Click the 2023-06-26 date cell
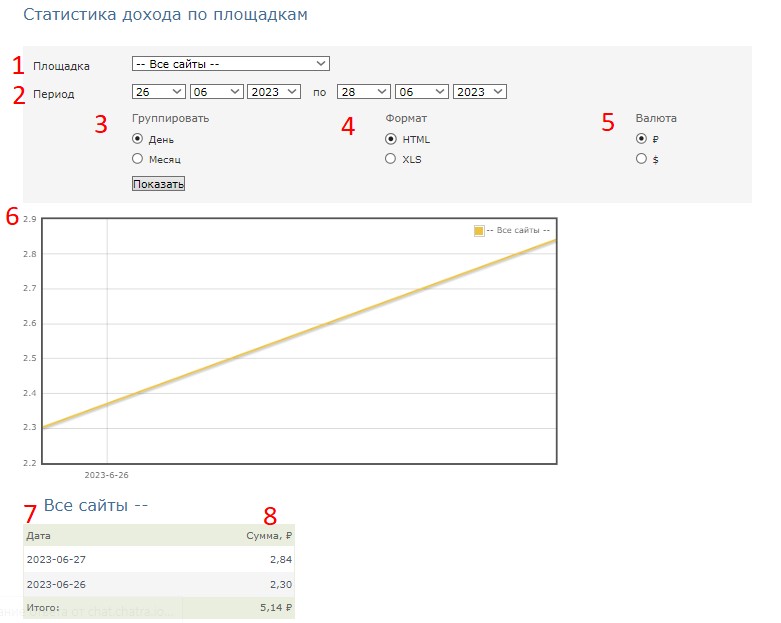 point(56,584)
